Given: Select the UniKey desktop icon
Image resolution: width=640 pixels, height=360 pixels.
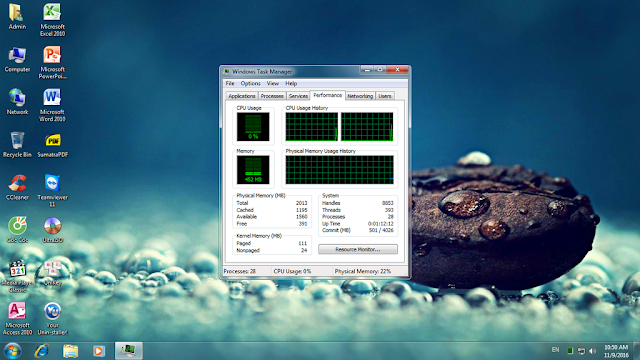Looking at the screenshot, I should (52, 273).
